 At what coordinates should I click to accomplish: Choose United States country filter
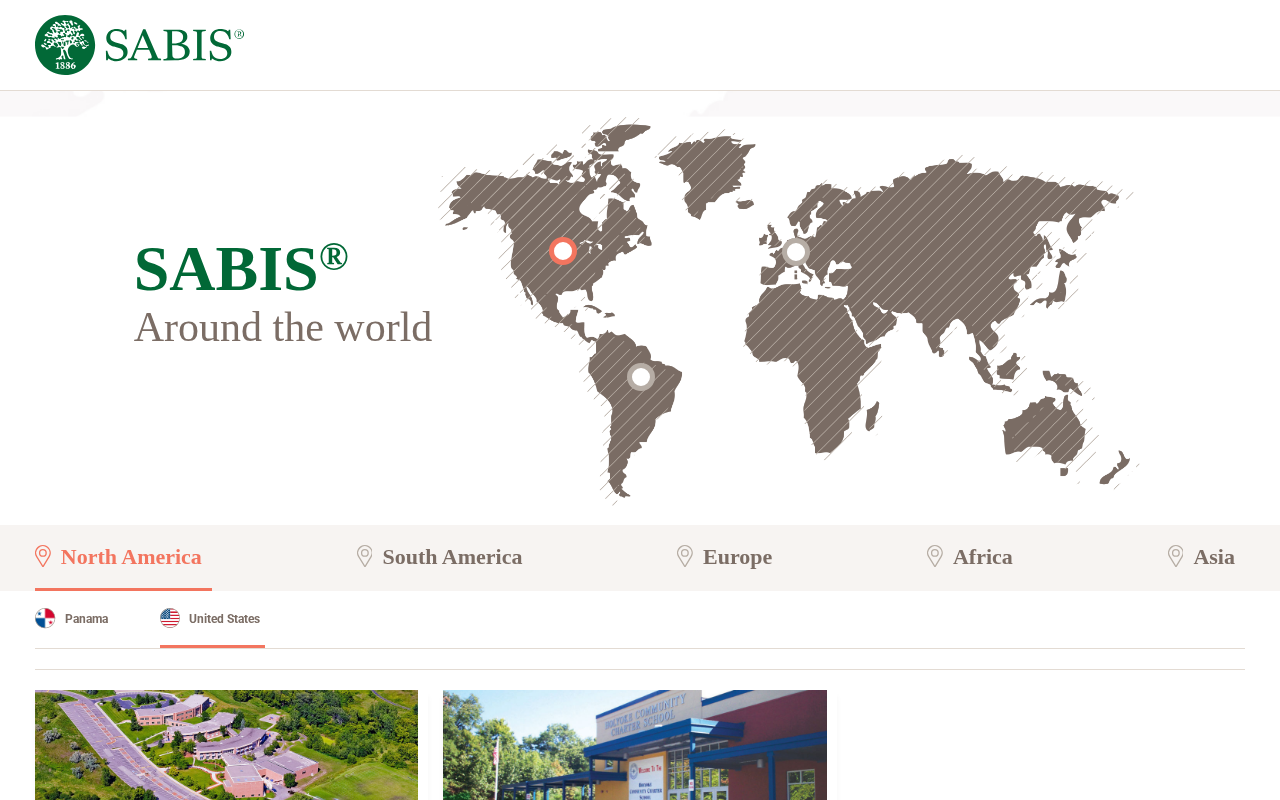click(x=211, y=619)
